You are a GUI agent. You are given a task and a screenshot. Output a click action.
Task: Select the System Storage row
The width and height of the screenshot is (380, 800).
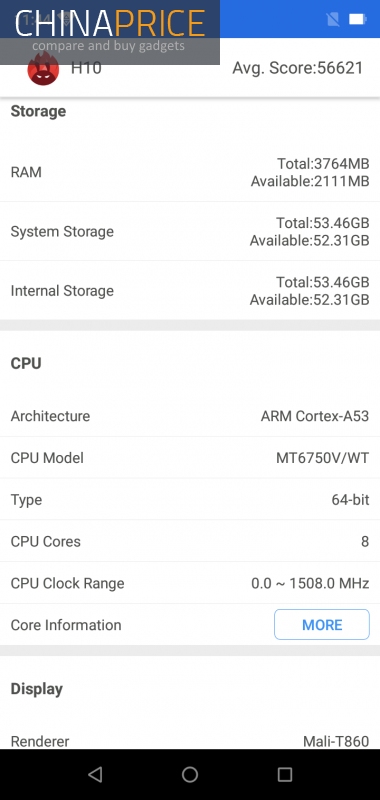(190, 231)
